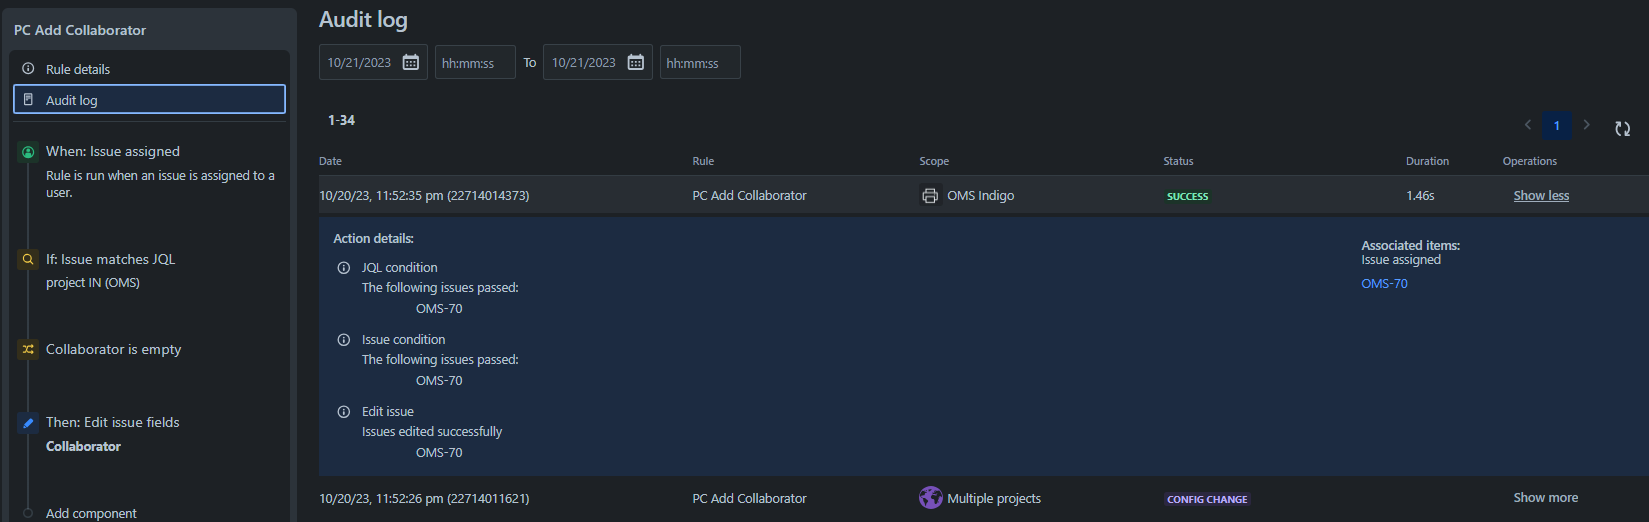Click the JQL condition magnifier icon
Screen dimensions: 1649x522
(x=28, y=260)
